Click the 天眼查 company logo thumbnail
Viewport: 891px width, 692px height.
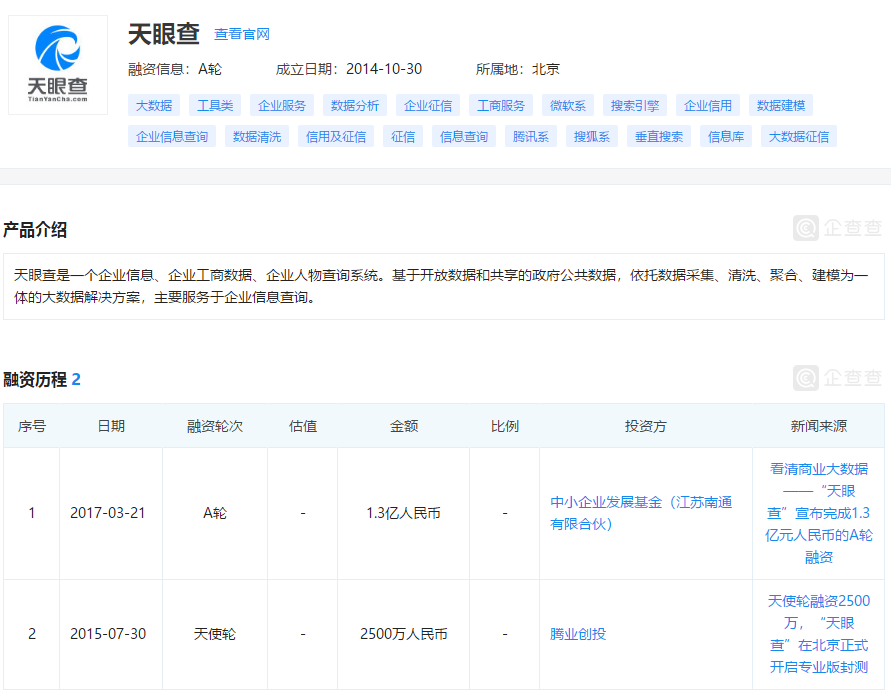pos(58,65)
